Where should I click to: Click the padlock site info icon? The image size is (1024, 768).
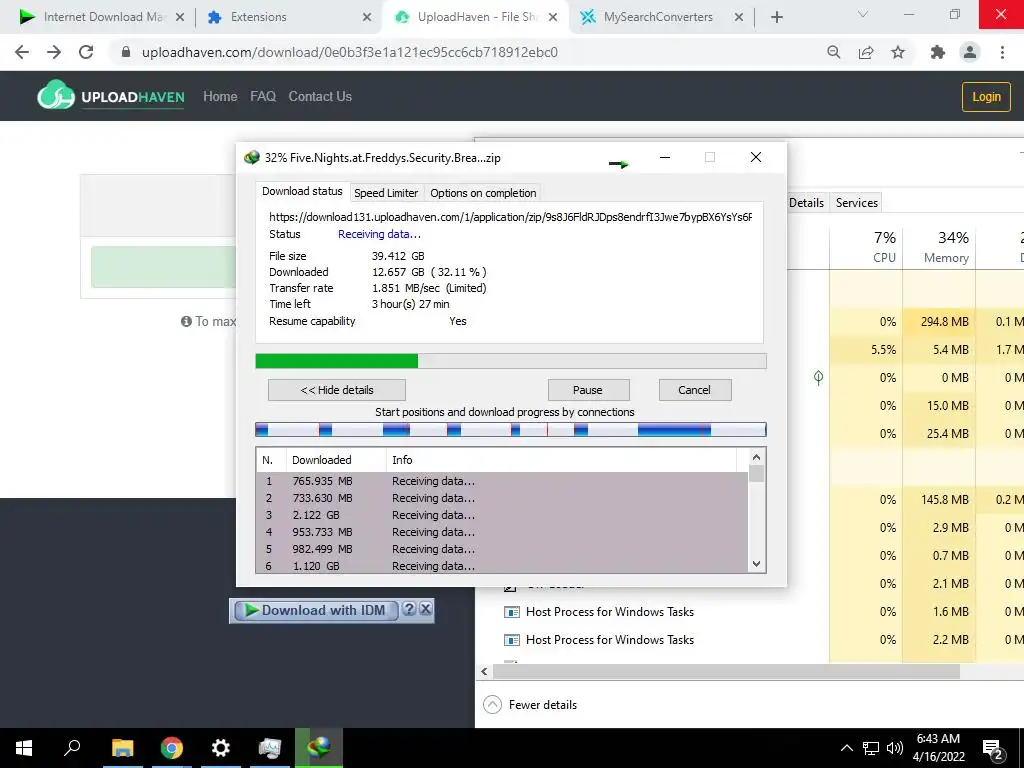(x=126, y=52)
